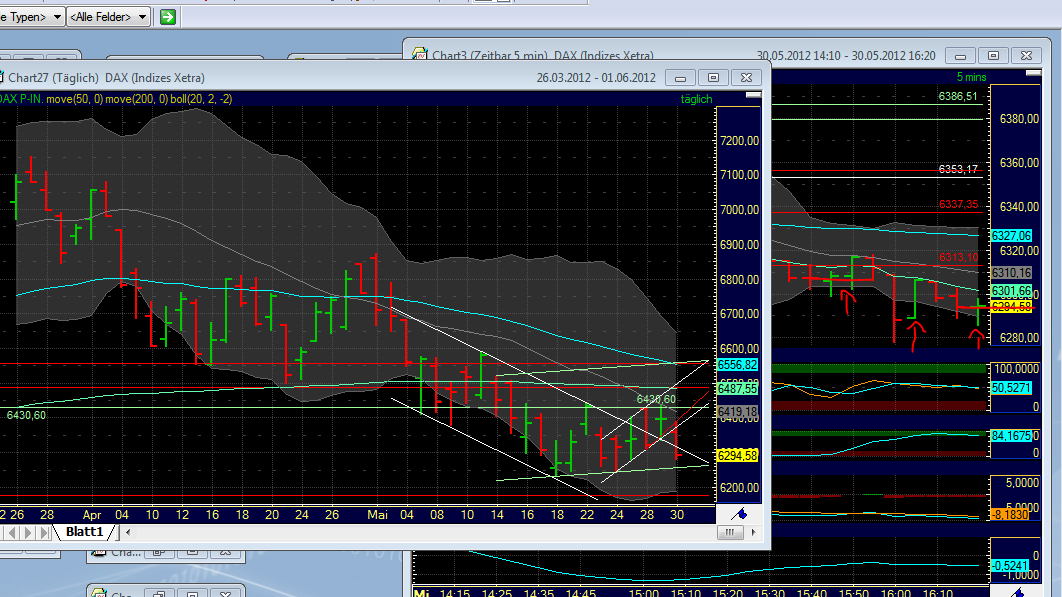Click the previous-sheet arrow icon in the sheet bar
This screenshot has width=1062, height=597.
point(13,533)
